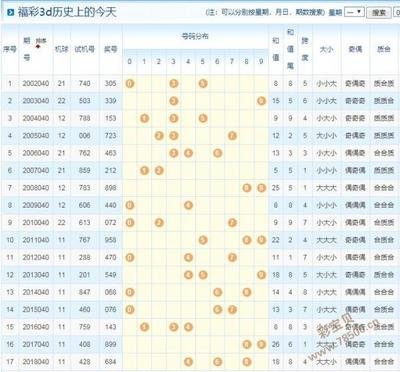Click prize number 684
Viewport: 400px width, 372px height.
point(110,361)
